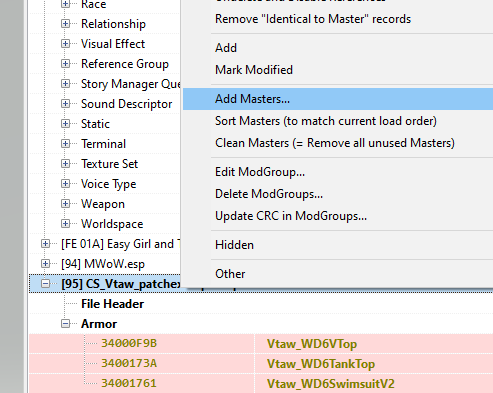Open the Other submenu
The width and height of the screenshot is (493, 393).
click(x=230, y=274)
